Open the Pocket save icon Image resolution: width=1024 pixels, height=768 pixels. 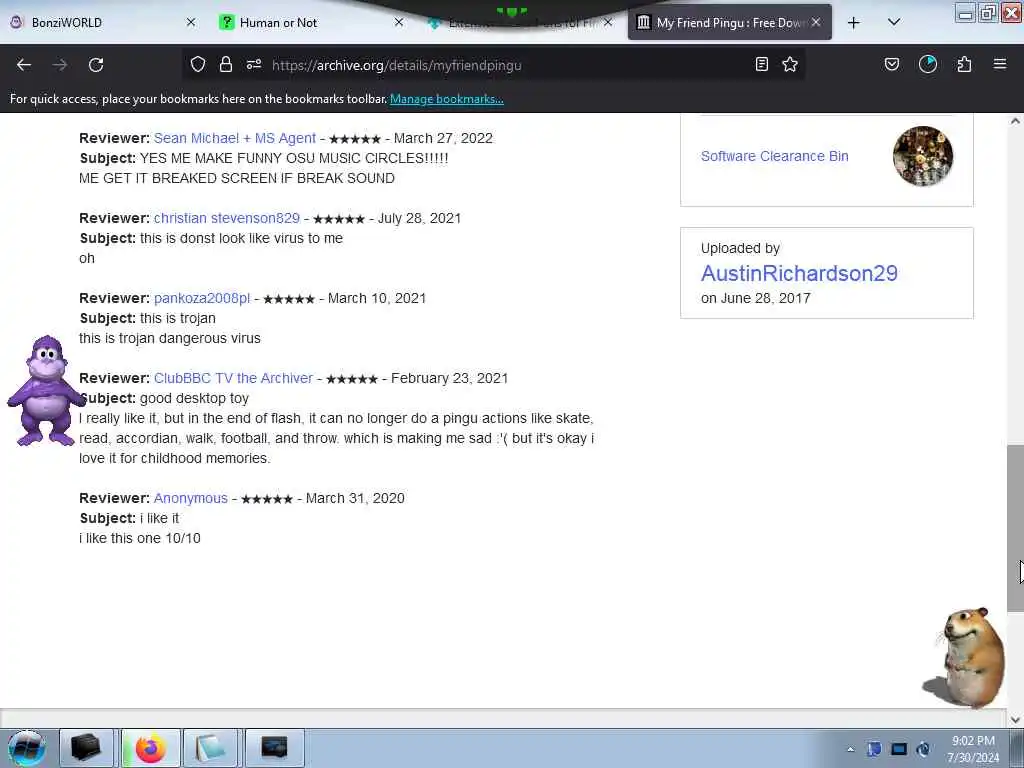pyautogui.click(x=892, y=64)
